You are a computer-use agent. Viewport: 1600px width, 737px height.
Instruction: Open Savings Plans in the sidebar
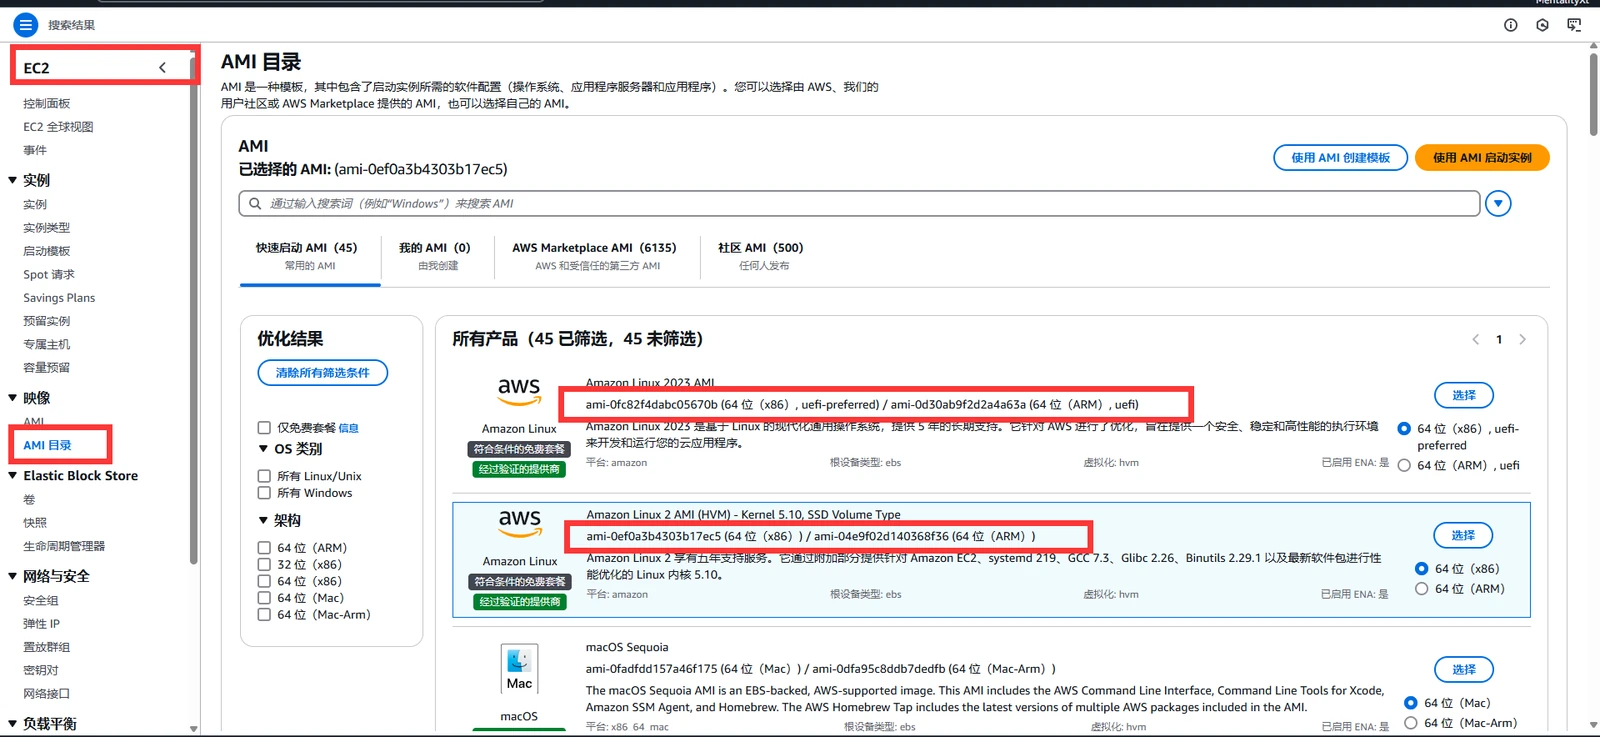click(x=59, y=298)
